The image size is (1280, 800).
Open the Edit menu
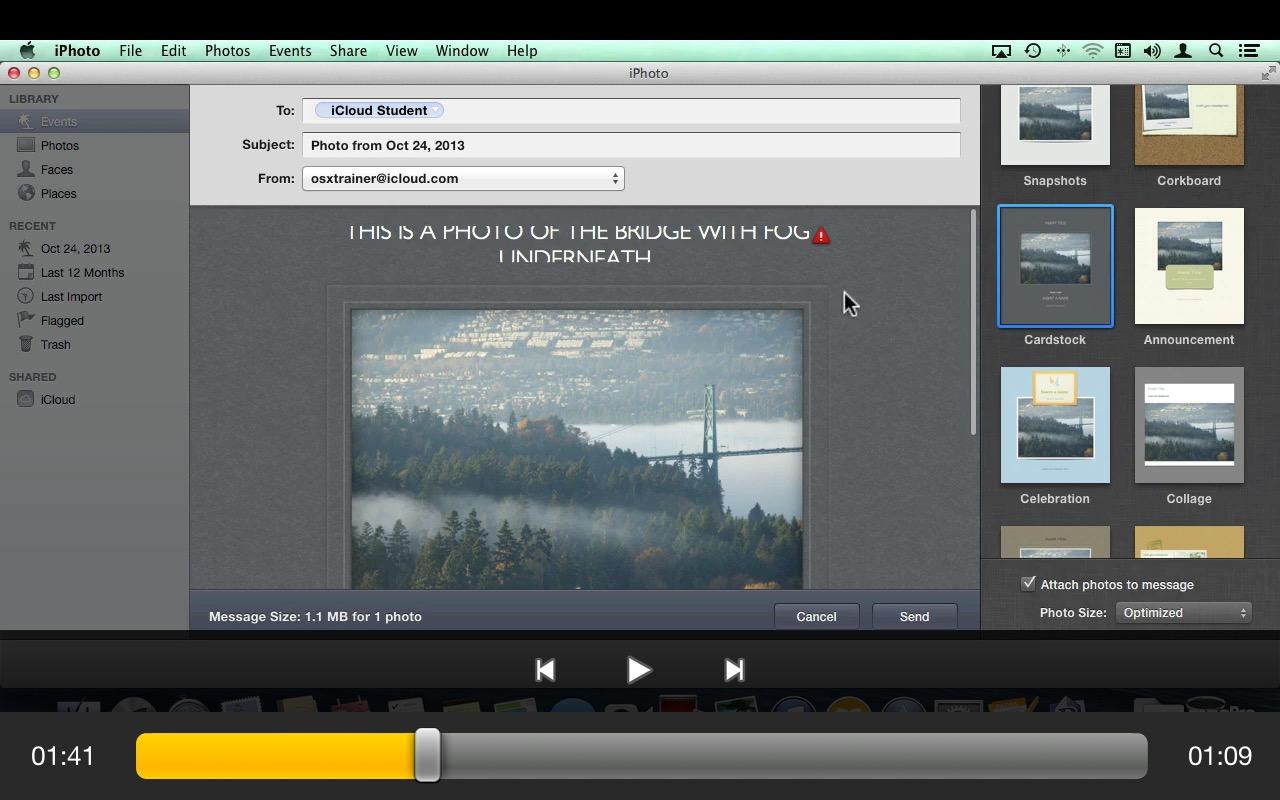173,51
